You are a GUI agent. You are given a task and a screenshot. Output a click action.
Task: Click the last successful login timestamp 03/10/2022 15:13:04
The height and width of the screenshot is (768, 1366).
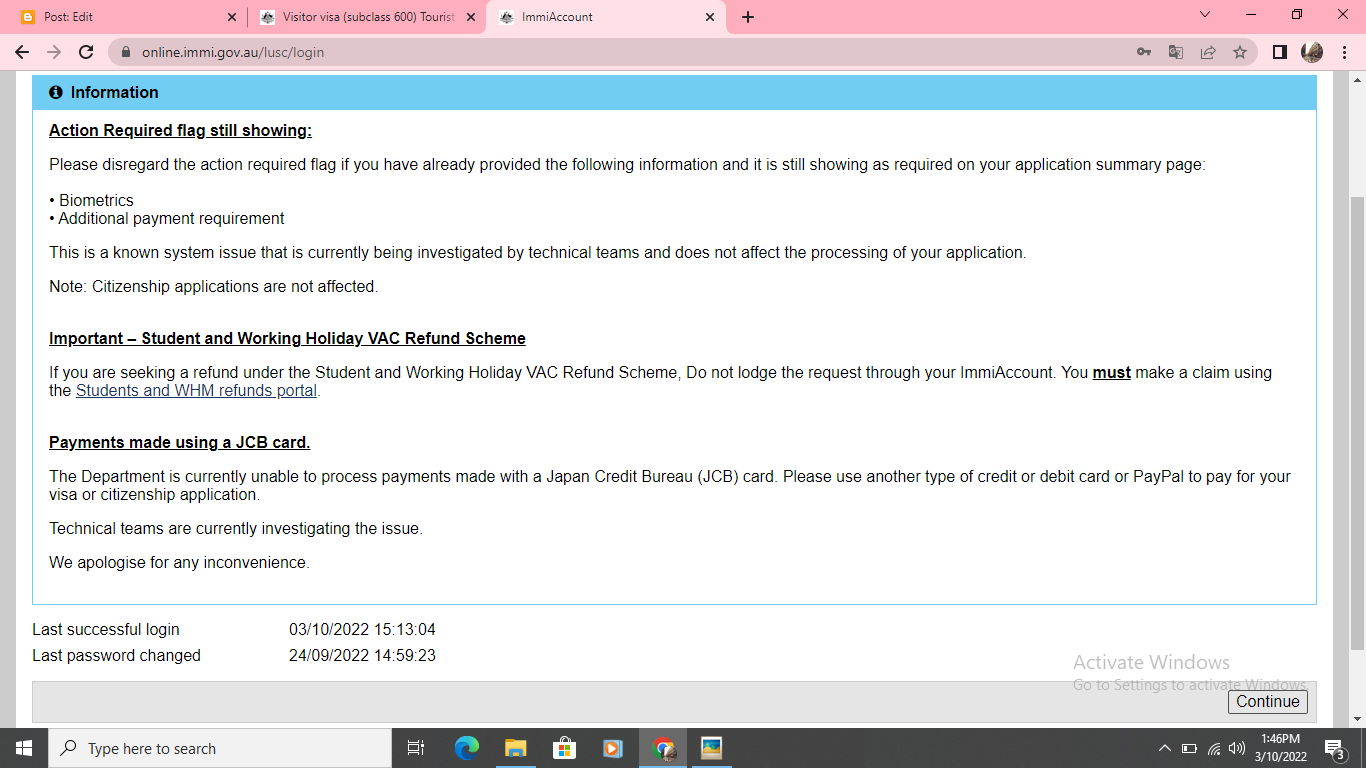[362, 630]
